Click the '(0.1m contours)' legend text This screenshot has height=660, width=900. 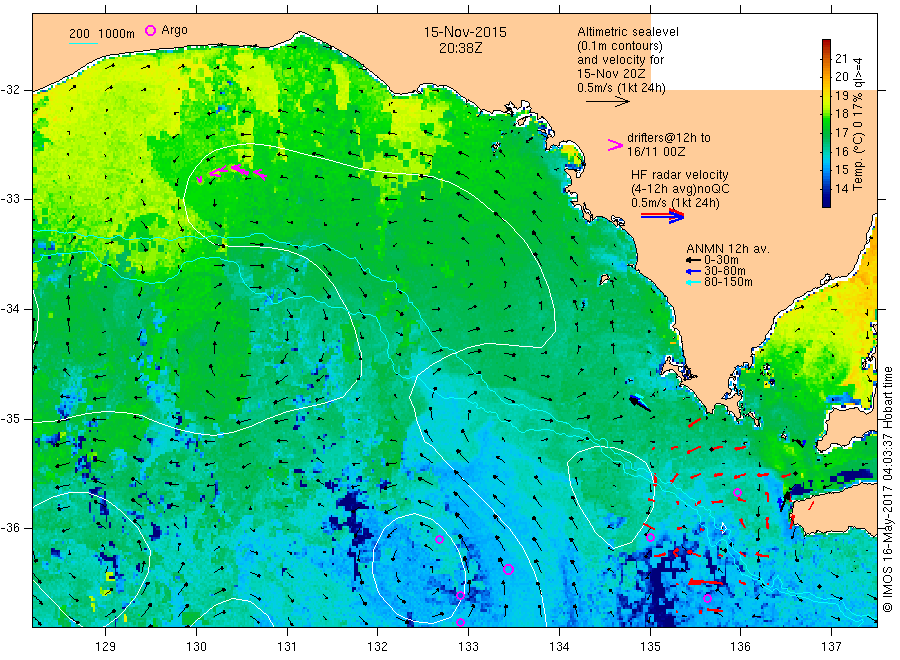coord(619,46)
